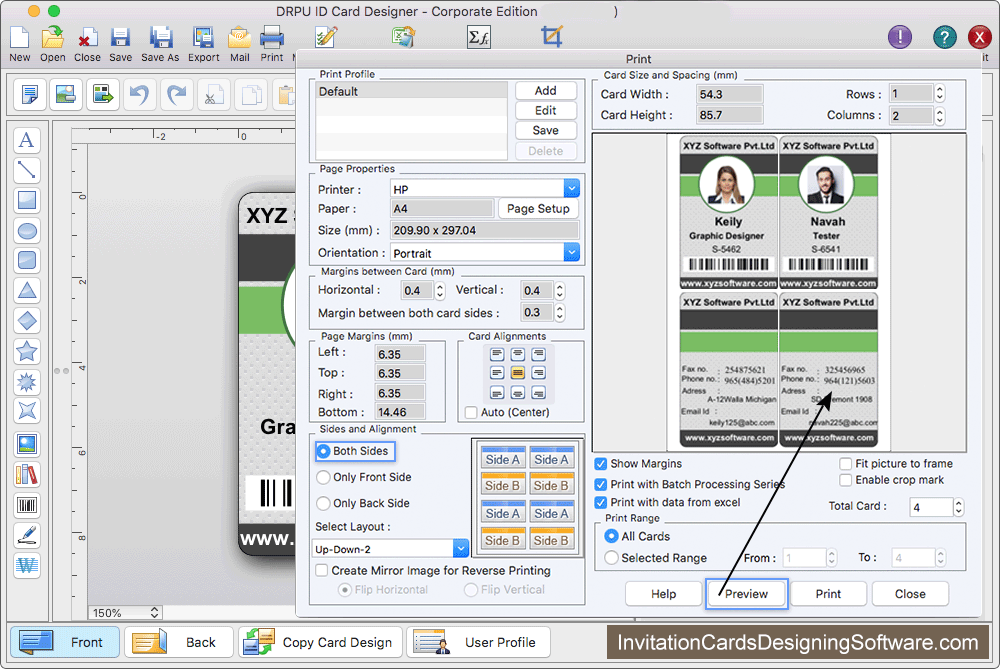Image resolution: width=1000 pixels, height=669 pixels.
Task: Adjust the Horizontal margin stepper
Action: pos(439,291)
